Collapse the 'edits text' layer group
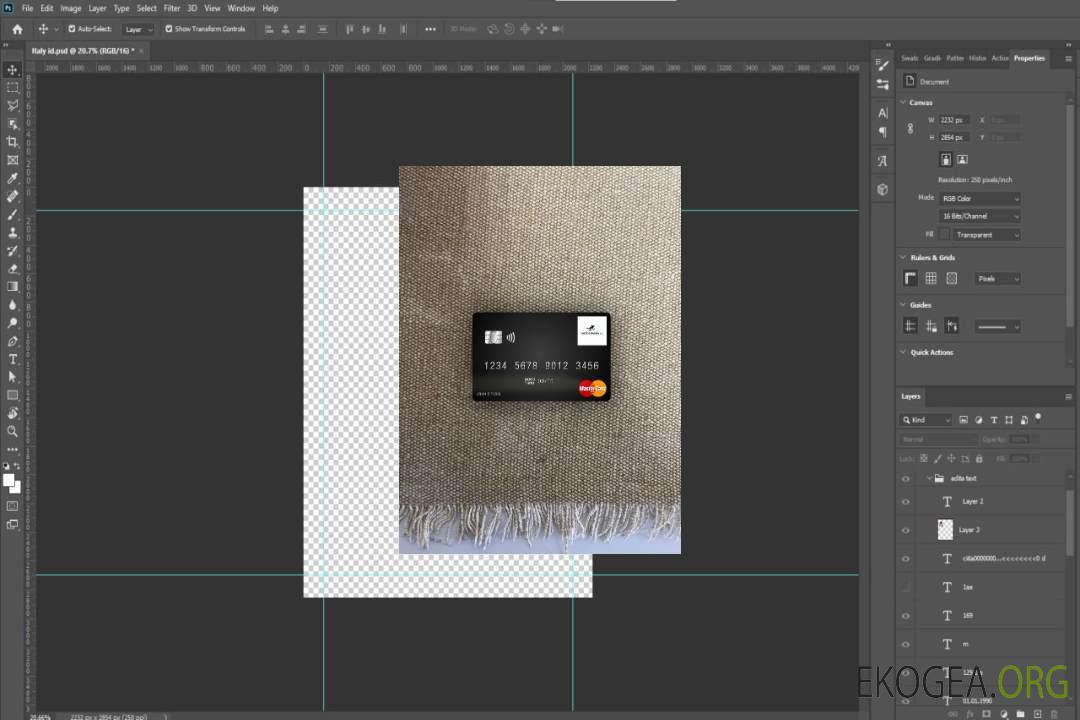The width and height of the screenshot is (1080, 720). [x=929, y=478]
